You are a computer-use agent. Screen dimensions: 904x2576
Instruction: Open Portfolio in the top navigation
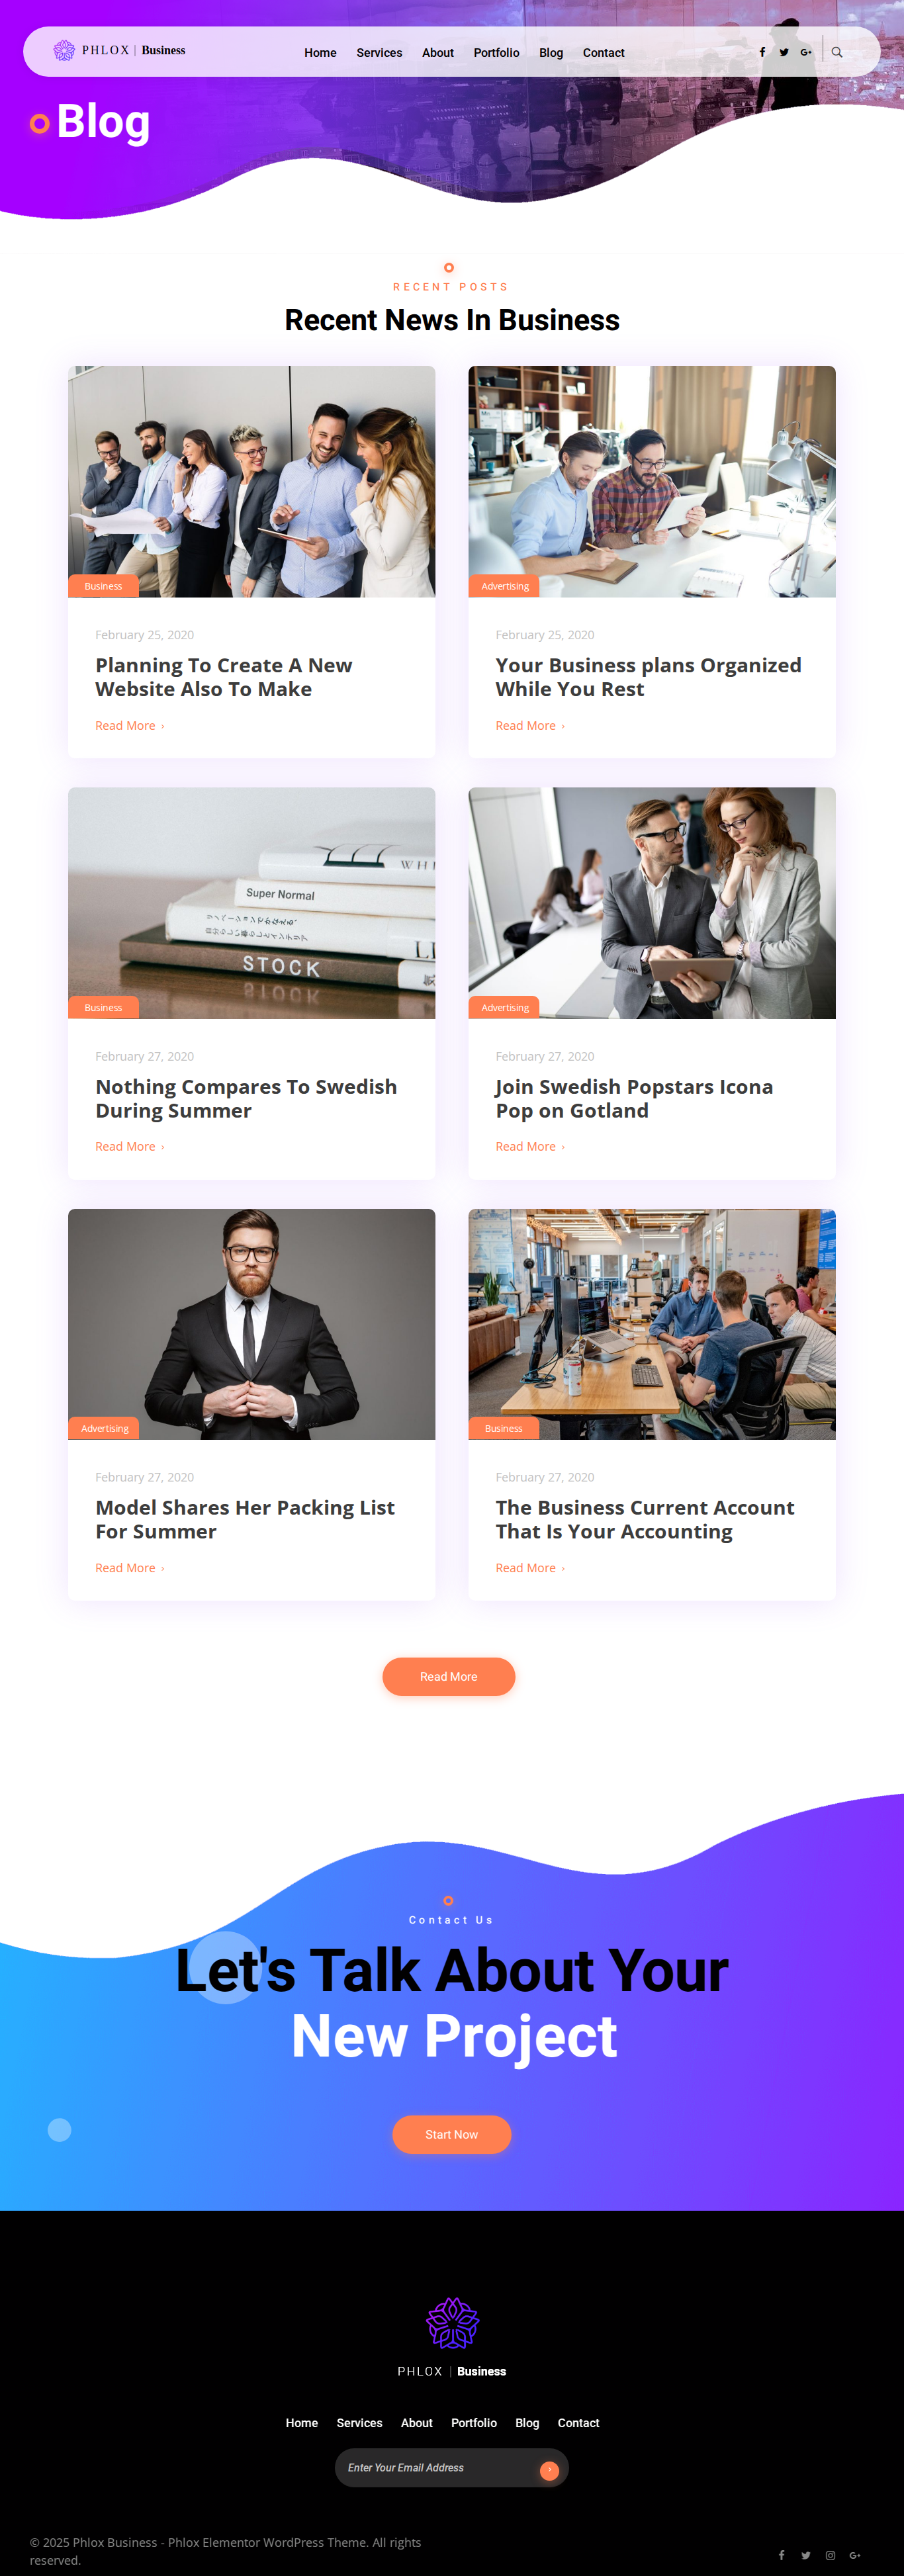496,53
